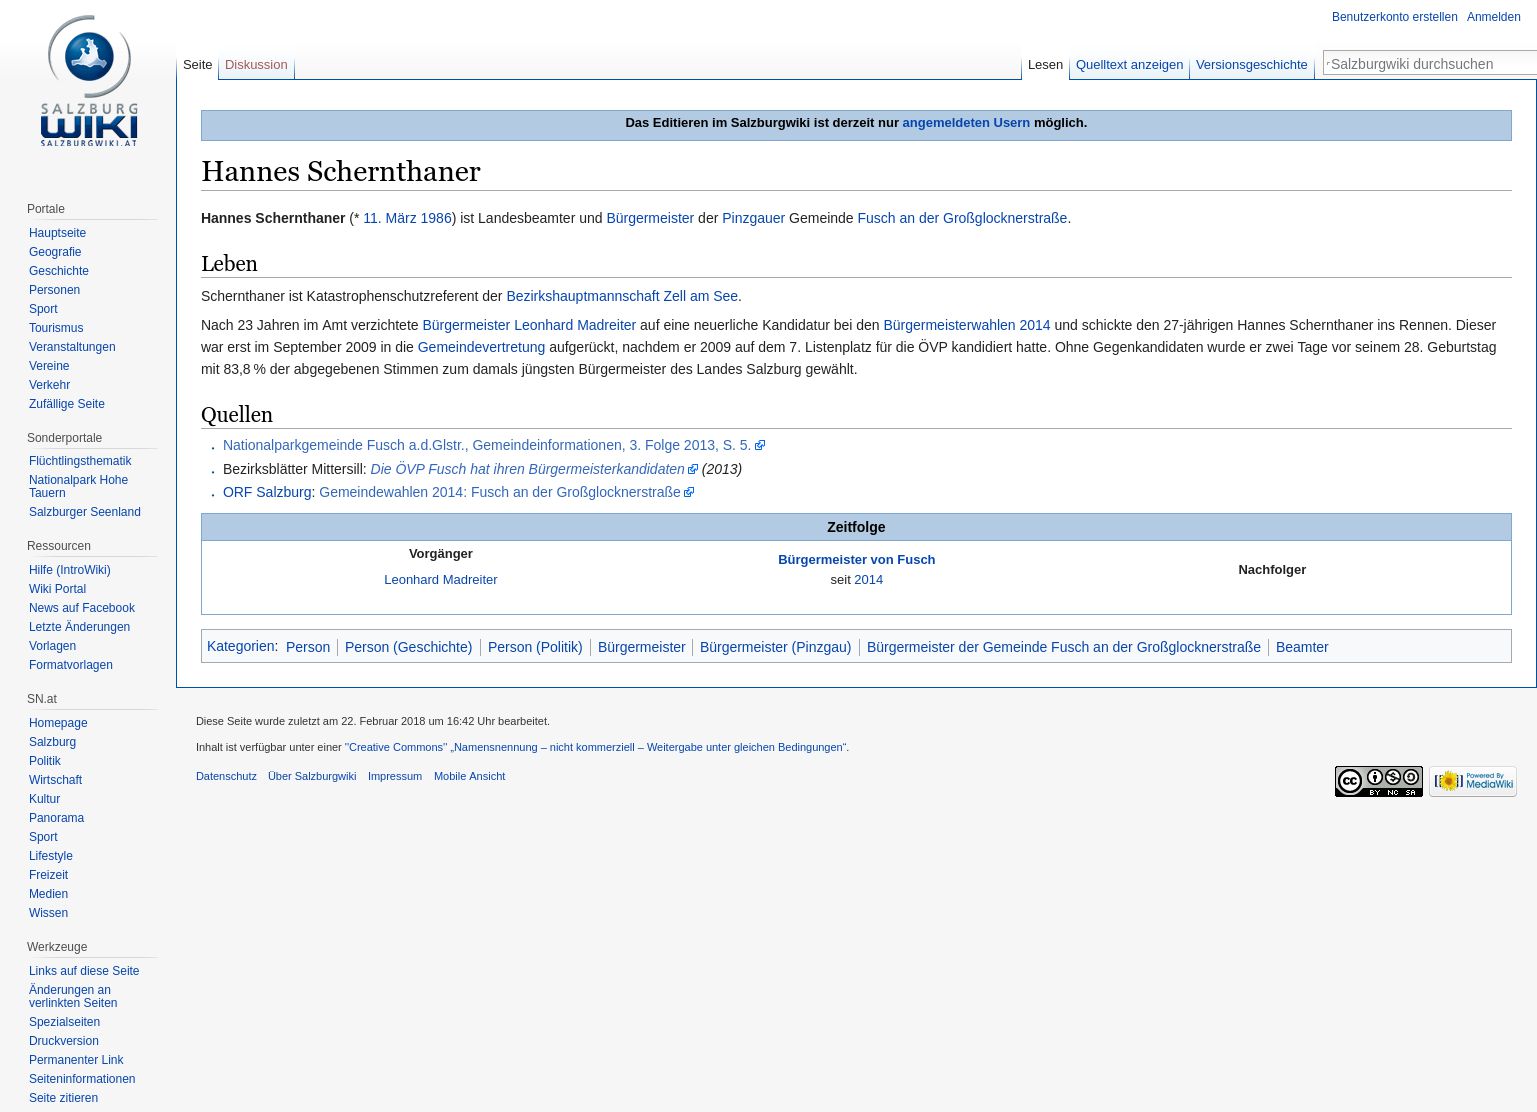
Task: Open Bürgermeister (Pinzgau) category
Action: [775, 647]
